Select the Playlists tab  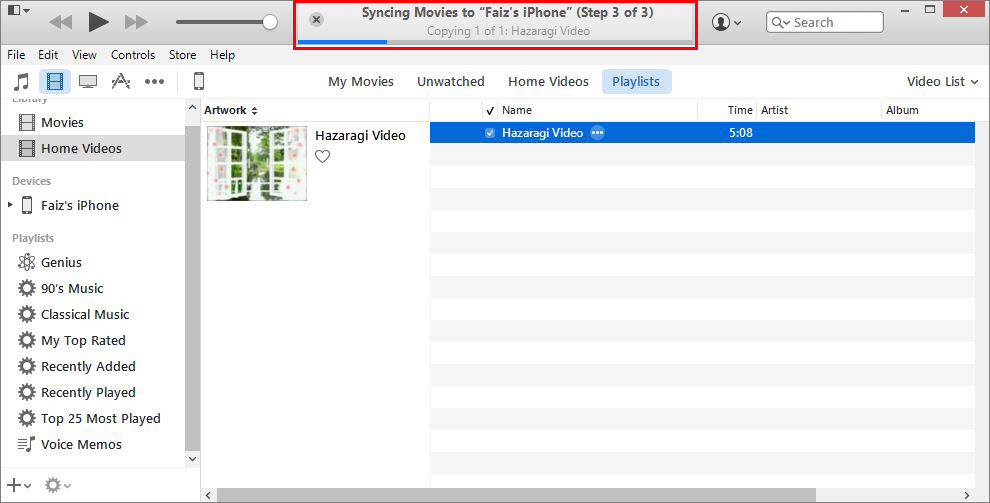click(636, 81)
